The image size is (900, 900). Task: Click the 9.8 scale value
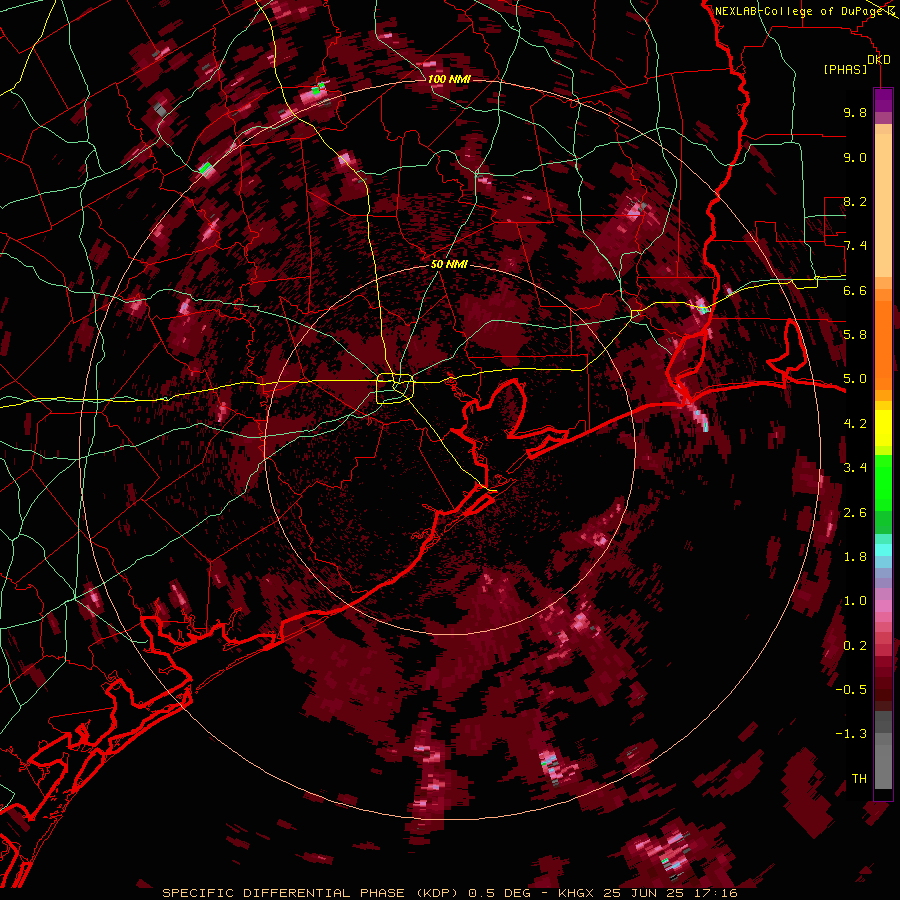(855, 112)
